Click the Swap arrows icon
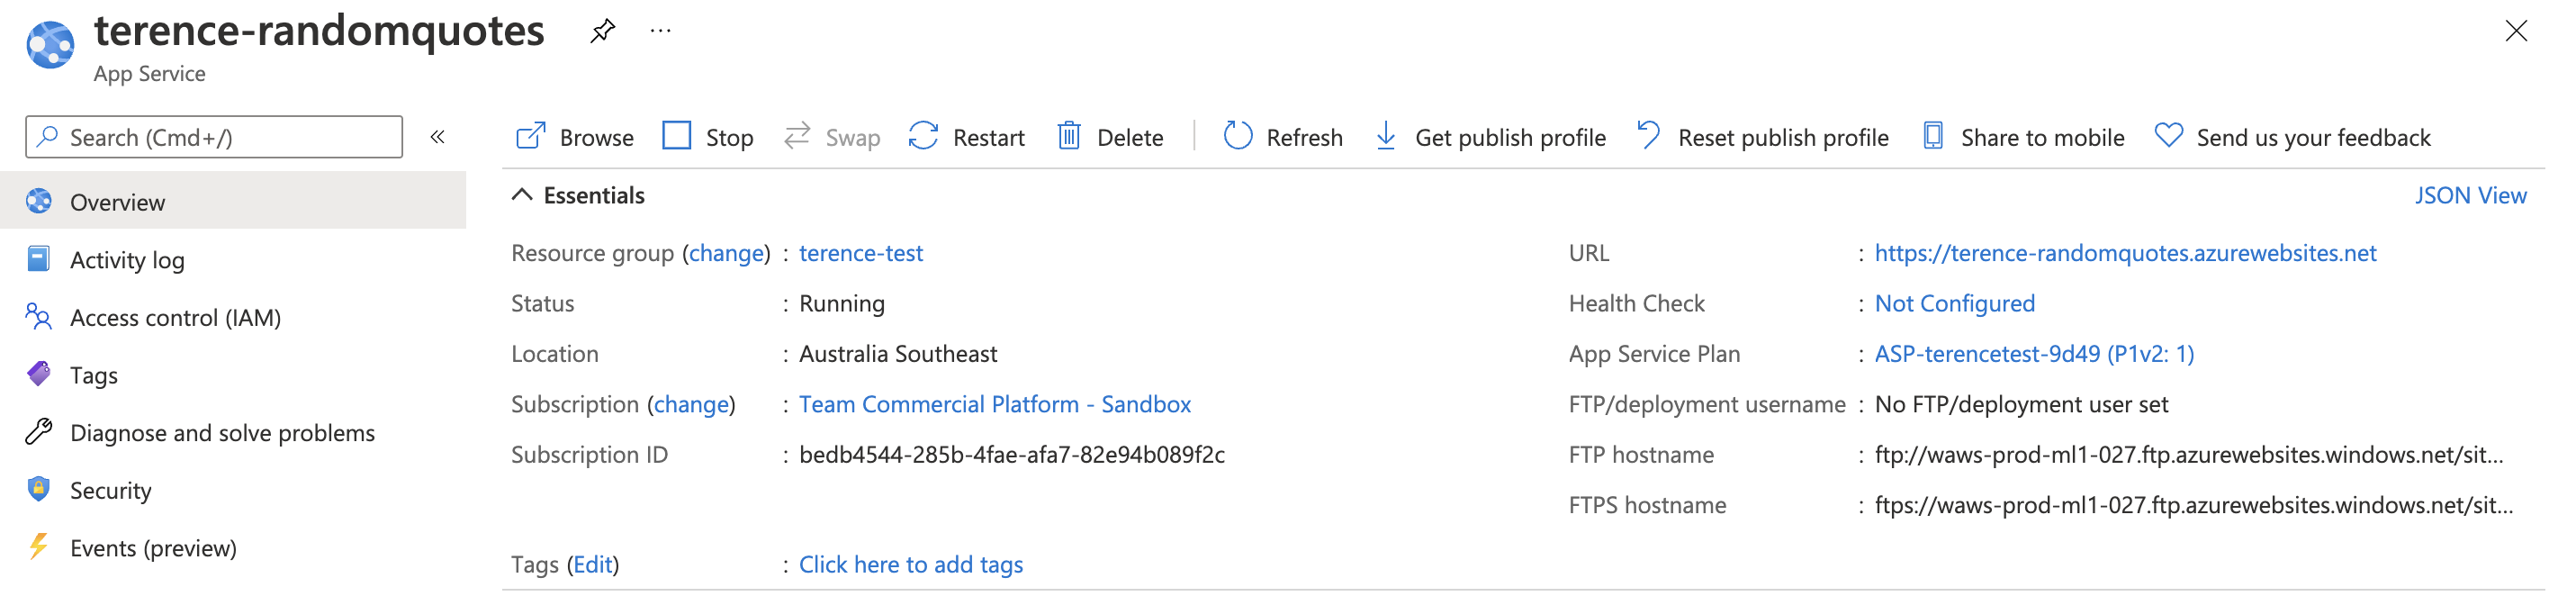Viewport: 2576px width, 596px height. tap(797, 136)
